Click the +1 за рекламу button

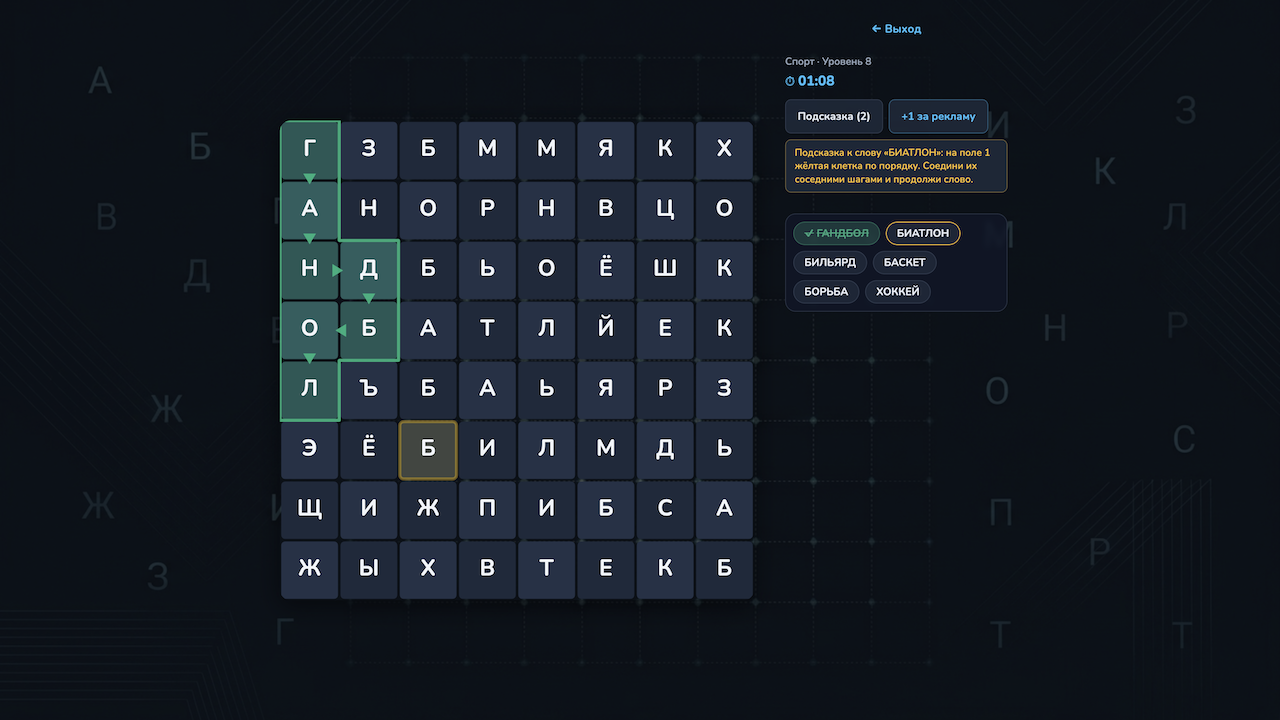938,116
